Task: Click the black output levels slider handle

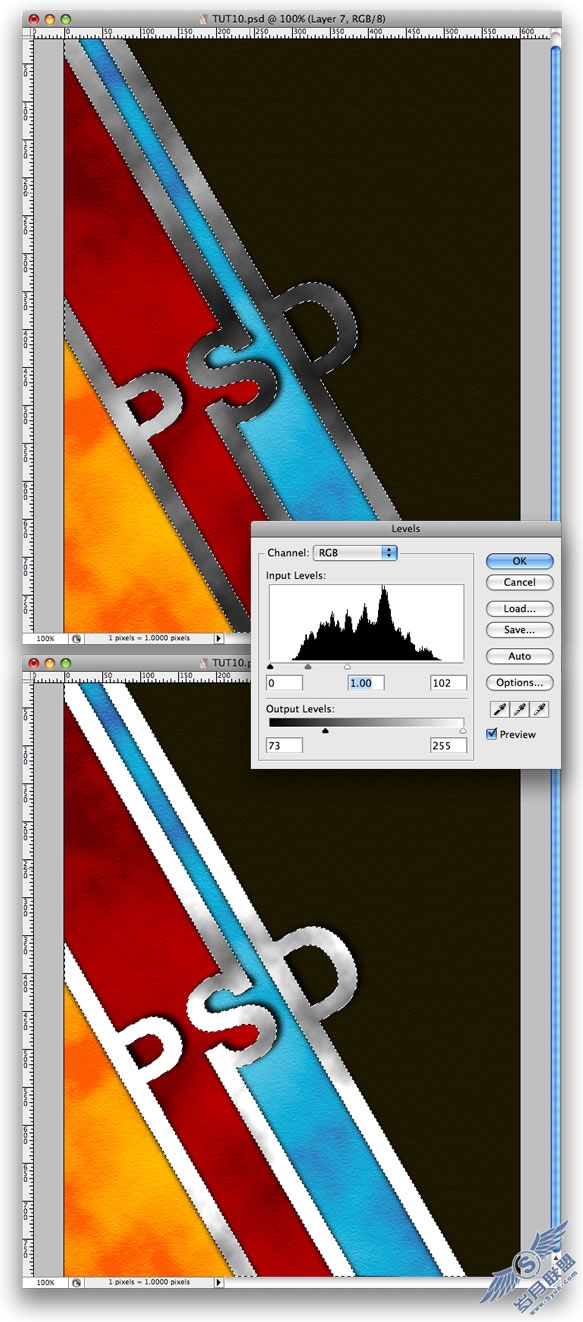Action: coord(325,731)
